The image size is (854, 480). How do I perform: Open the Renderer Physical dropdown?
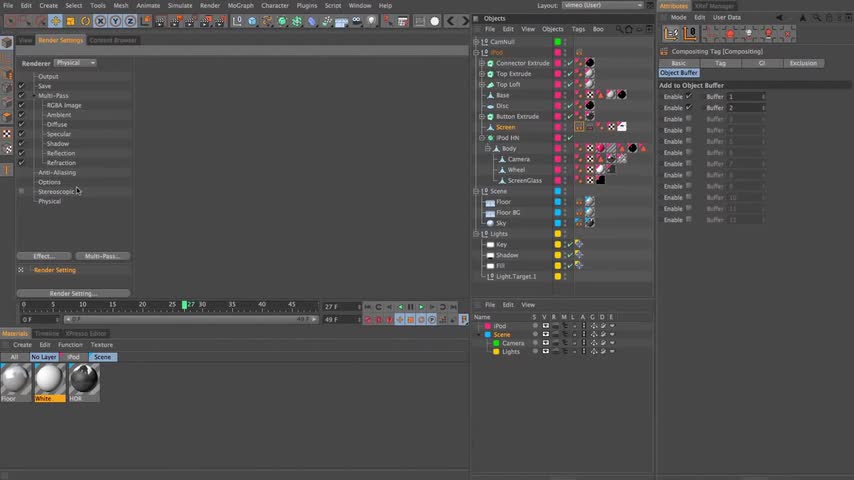(76, 63)
